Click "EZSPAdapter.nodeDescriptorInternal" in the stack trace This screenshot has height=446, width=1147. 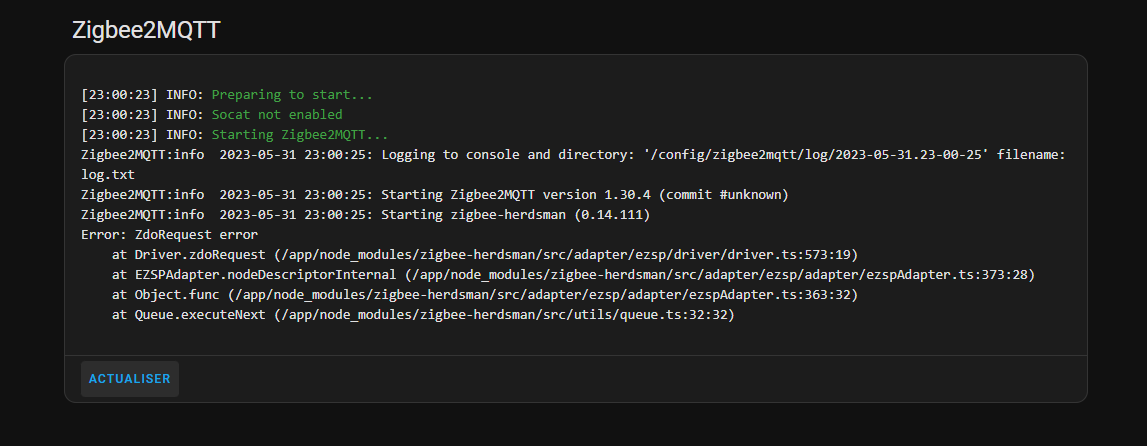tap(268, 274)
